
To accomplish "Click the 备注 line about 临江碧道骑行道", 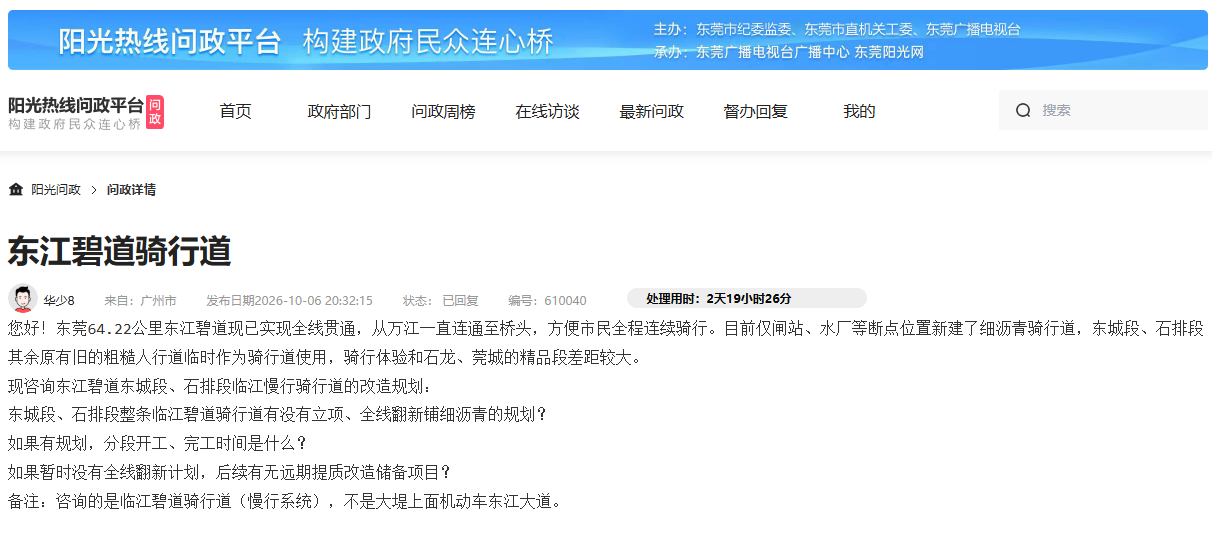I will 285,500.
